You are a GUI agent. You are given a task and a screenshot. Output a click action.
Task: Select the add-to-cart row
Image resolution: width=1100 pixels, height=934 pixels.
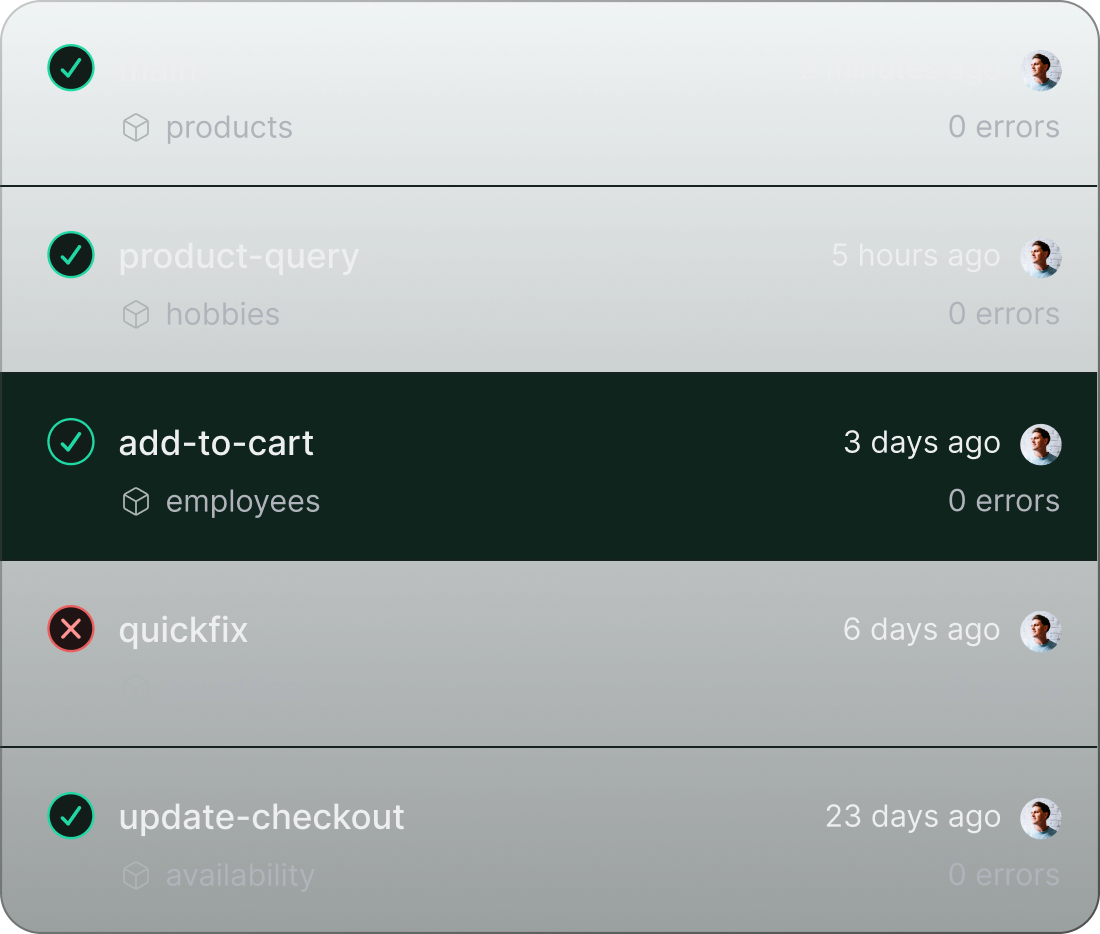(550, 466)
